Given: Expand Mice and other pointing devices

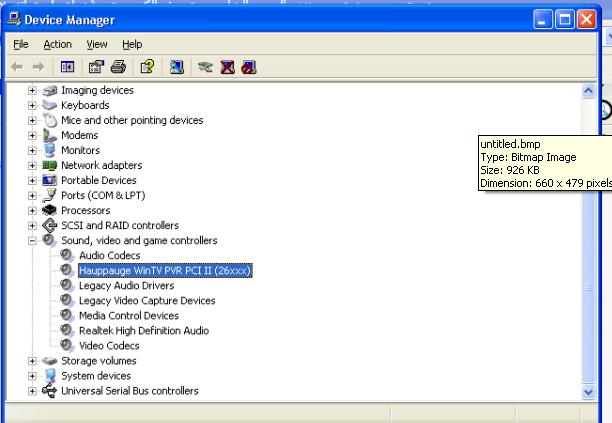Looking at the screenshot, I should click(32, 121).
